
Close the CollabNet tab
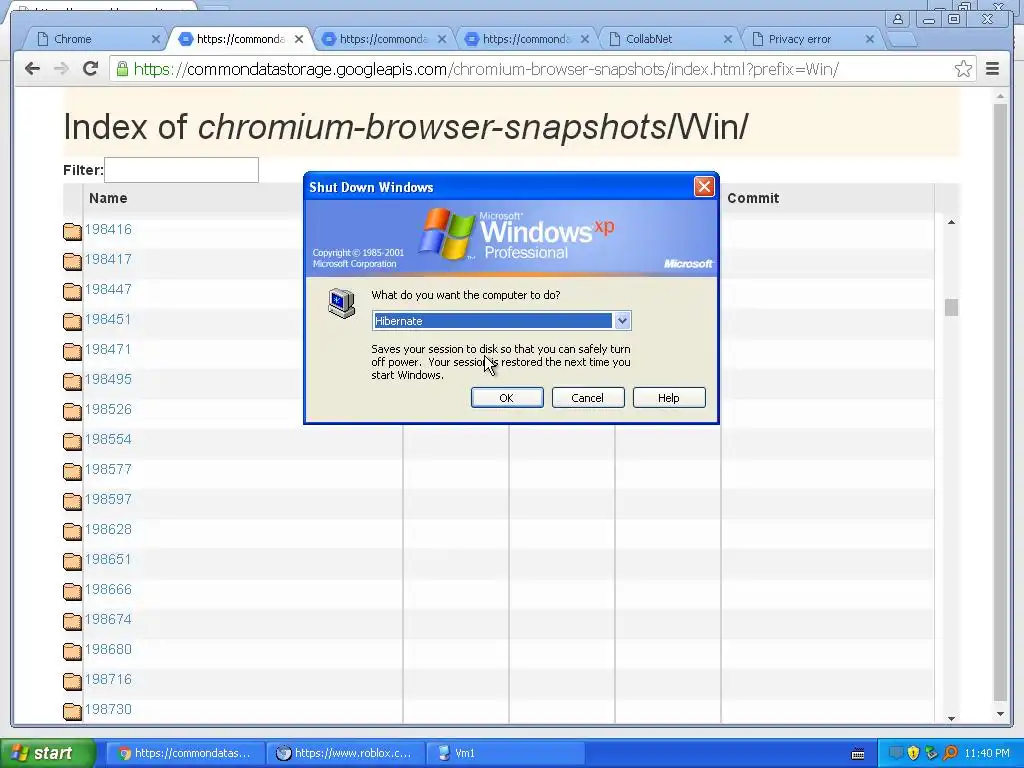[x=728, y=39]
